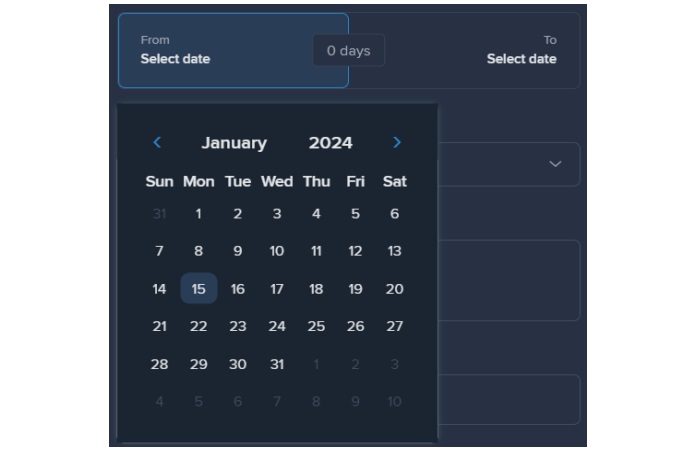
Task: Select Saturday January 6
Action: pyautogui.click(x=394, y=213)
